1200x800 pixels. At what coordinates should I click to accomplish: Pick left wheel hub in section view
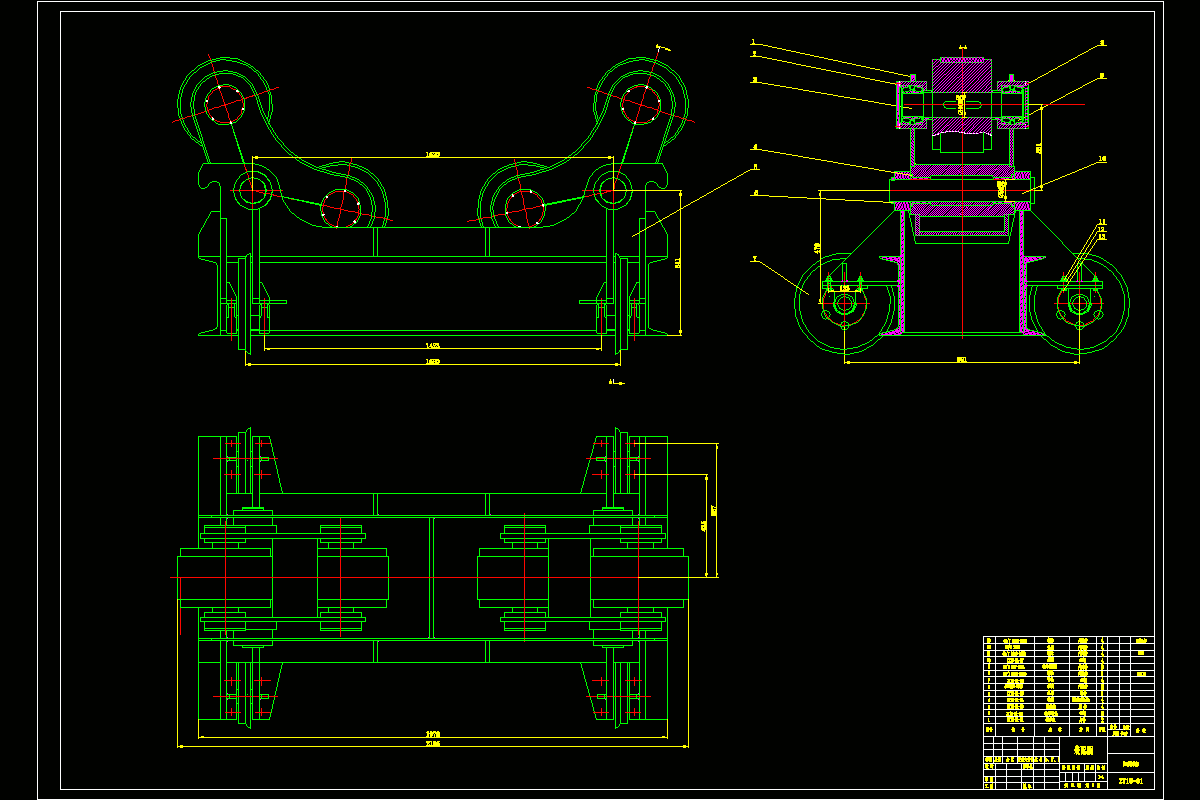[846, 303]
